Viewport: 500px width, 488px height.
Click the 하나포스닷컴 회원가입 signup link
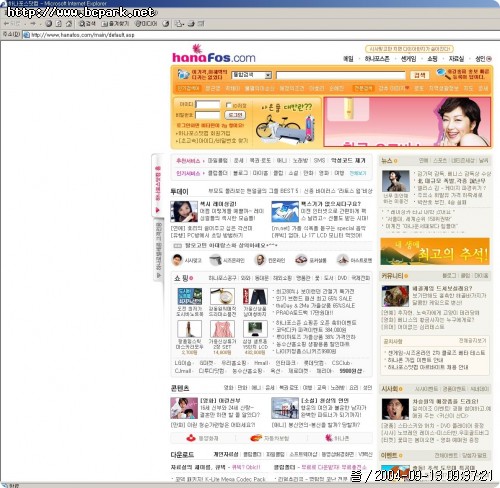point(204,133)
